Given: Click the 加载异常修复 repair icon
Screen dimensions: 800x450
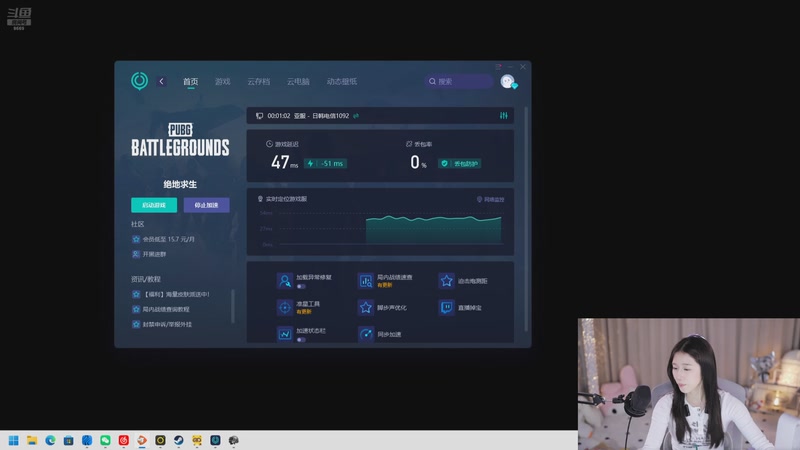Looking at the screenshot, I should pos(285,281).
